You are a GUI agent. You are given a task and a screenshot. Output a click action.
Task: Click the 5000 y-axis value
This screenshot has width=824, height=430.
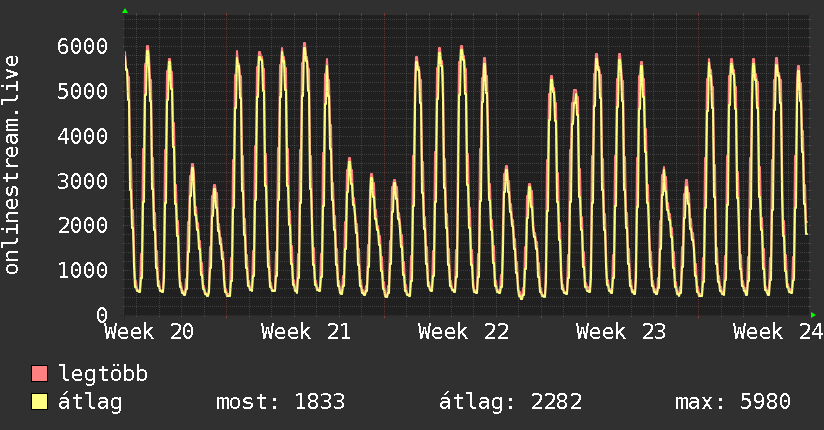(x=83, y=91)
